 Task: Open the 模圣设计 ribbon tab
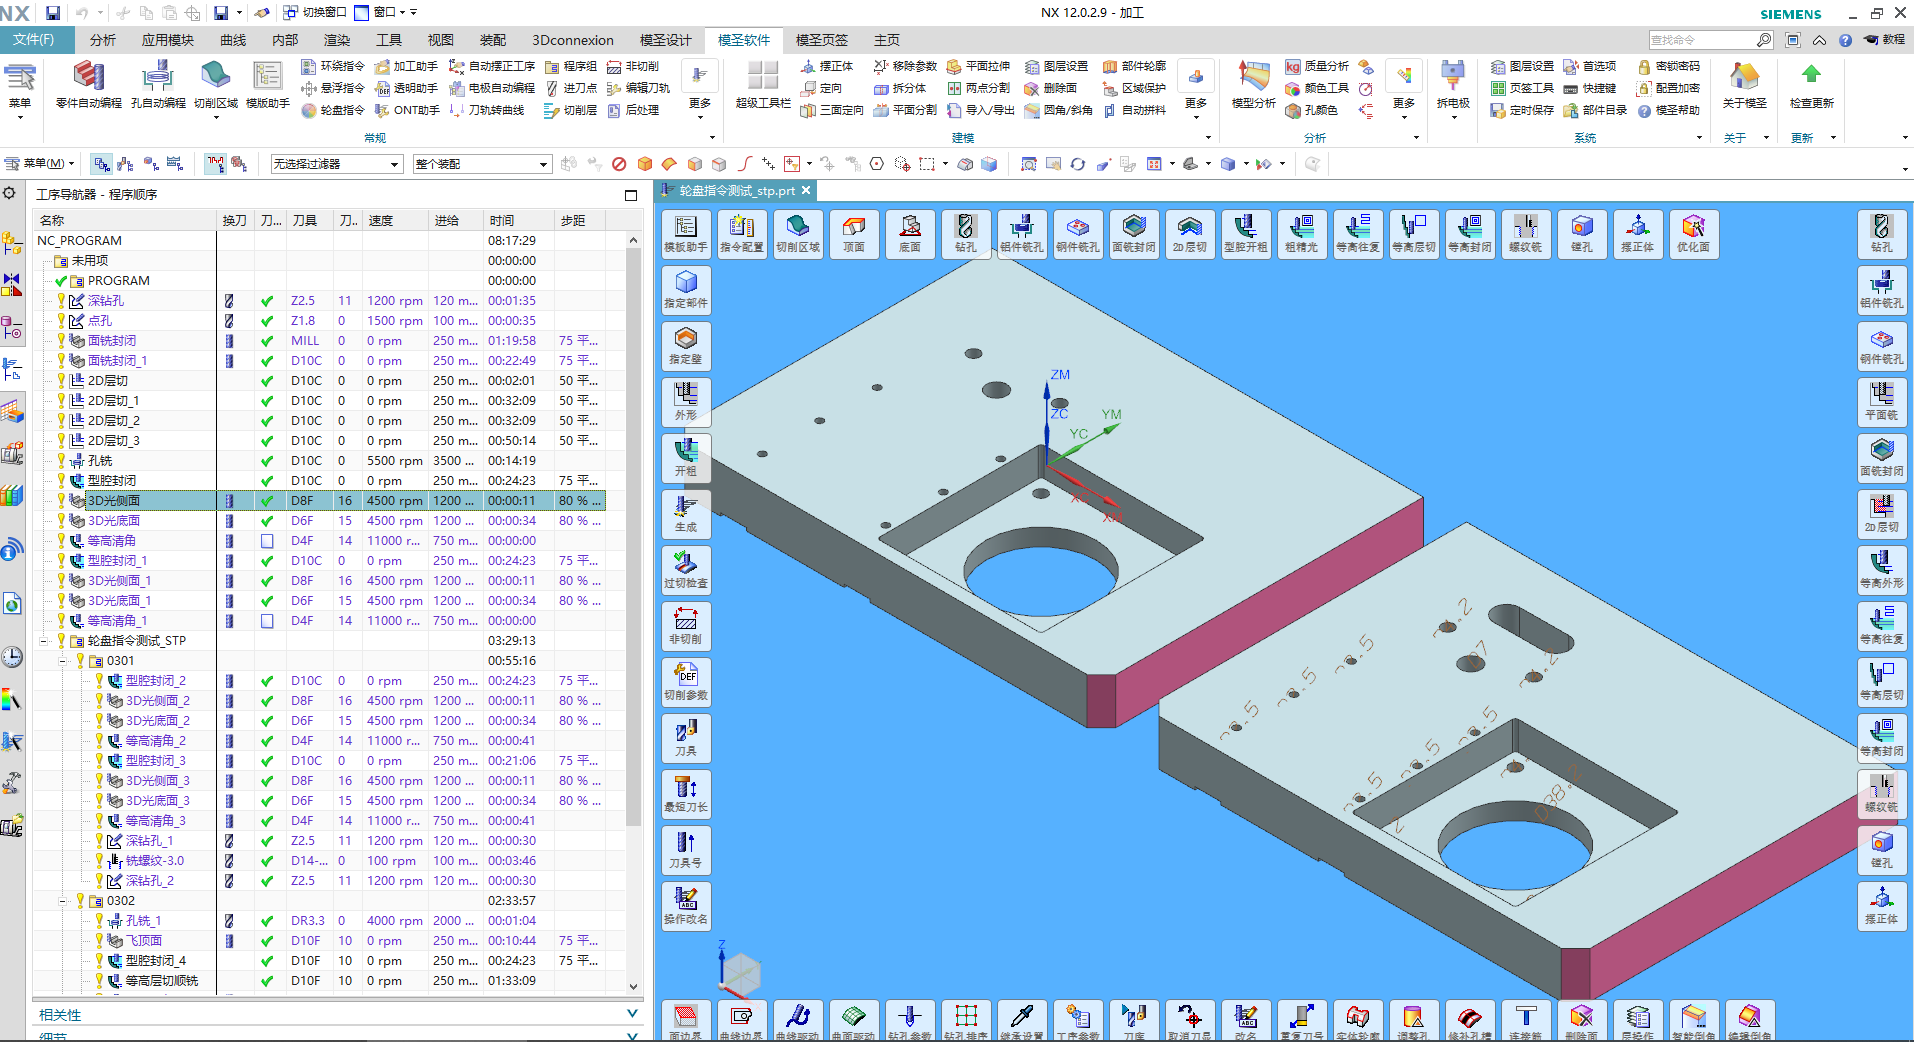tap(665, 40)
